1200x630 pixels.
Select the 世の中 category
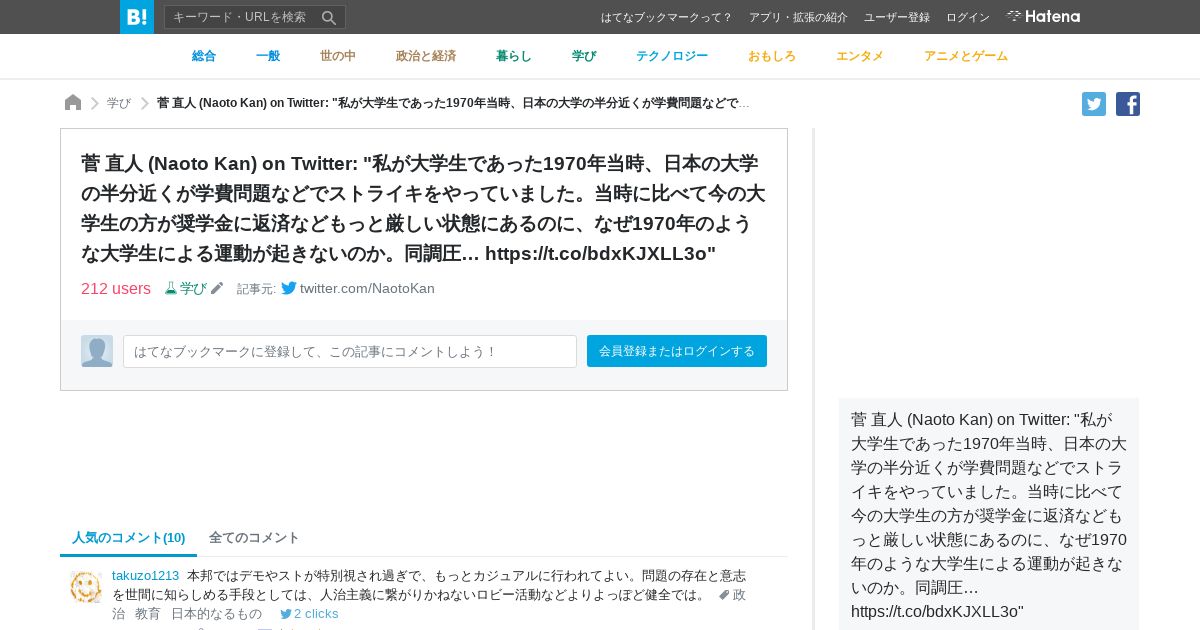pyautogui.click(x=338, y=56)
